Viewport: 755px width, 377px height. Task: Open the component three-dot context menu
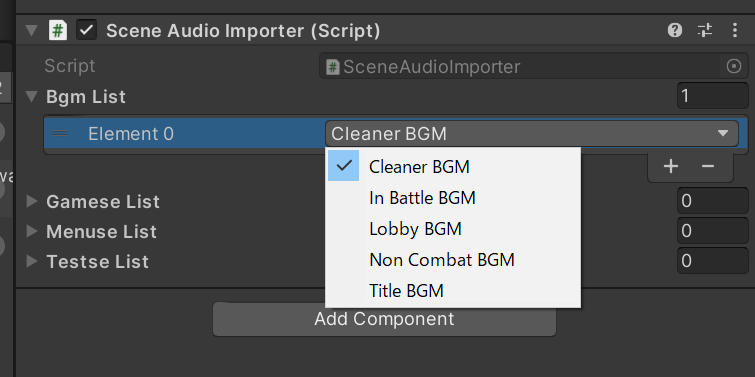(x=735, y=30)
